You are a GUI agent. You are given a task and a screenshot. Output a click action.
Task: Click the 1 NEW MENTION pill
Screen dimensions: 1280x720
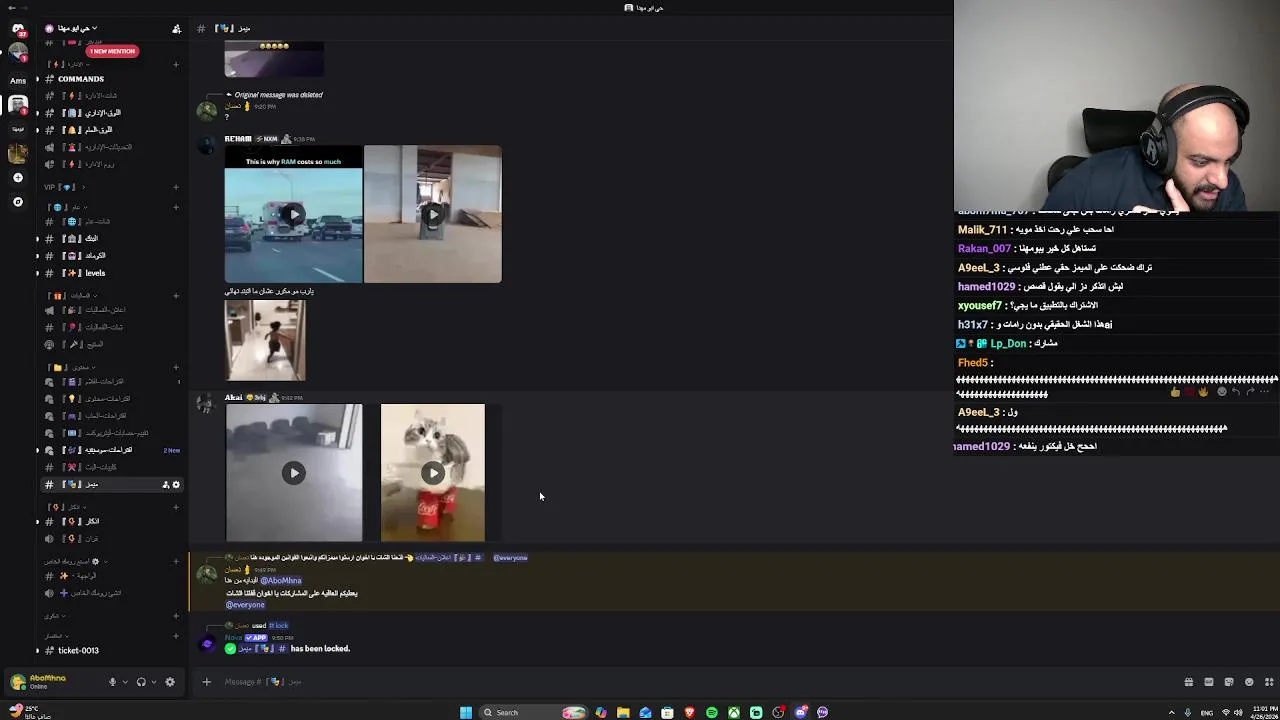click(112, 51)
